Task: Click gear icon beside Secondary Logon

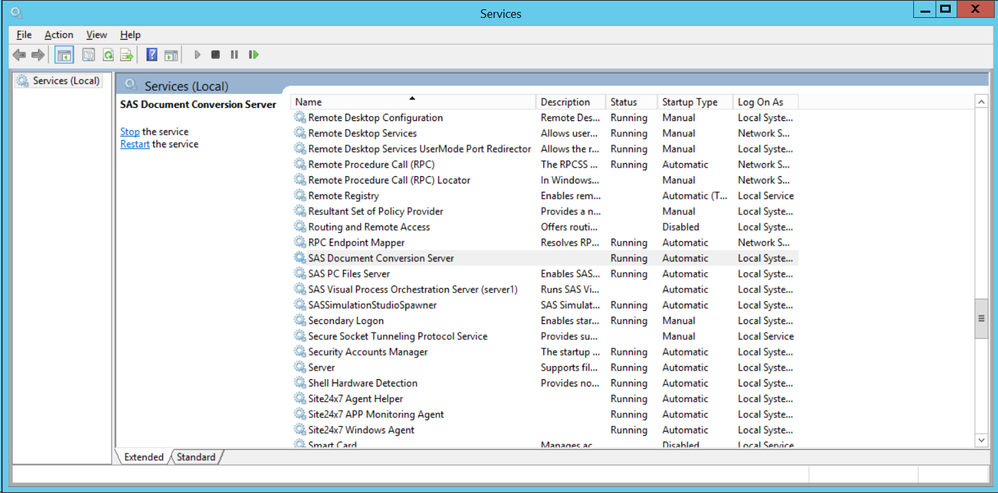Action: point(299,321)
